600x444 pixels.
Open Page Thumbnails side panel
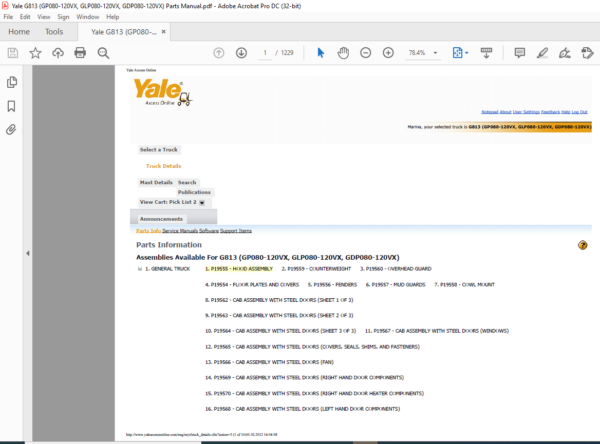[12, 82]
